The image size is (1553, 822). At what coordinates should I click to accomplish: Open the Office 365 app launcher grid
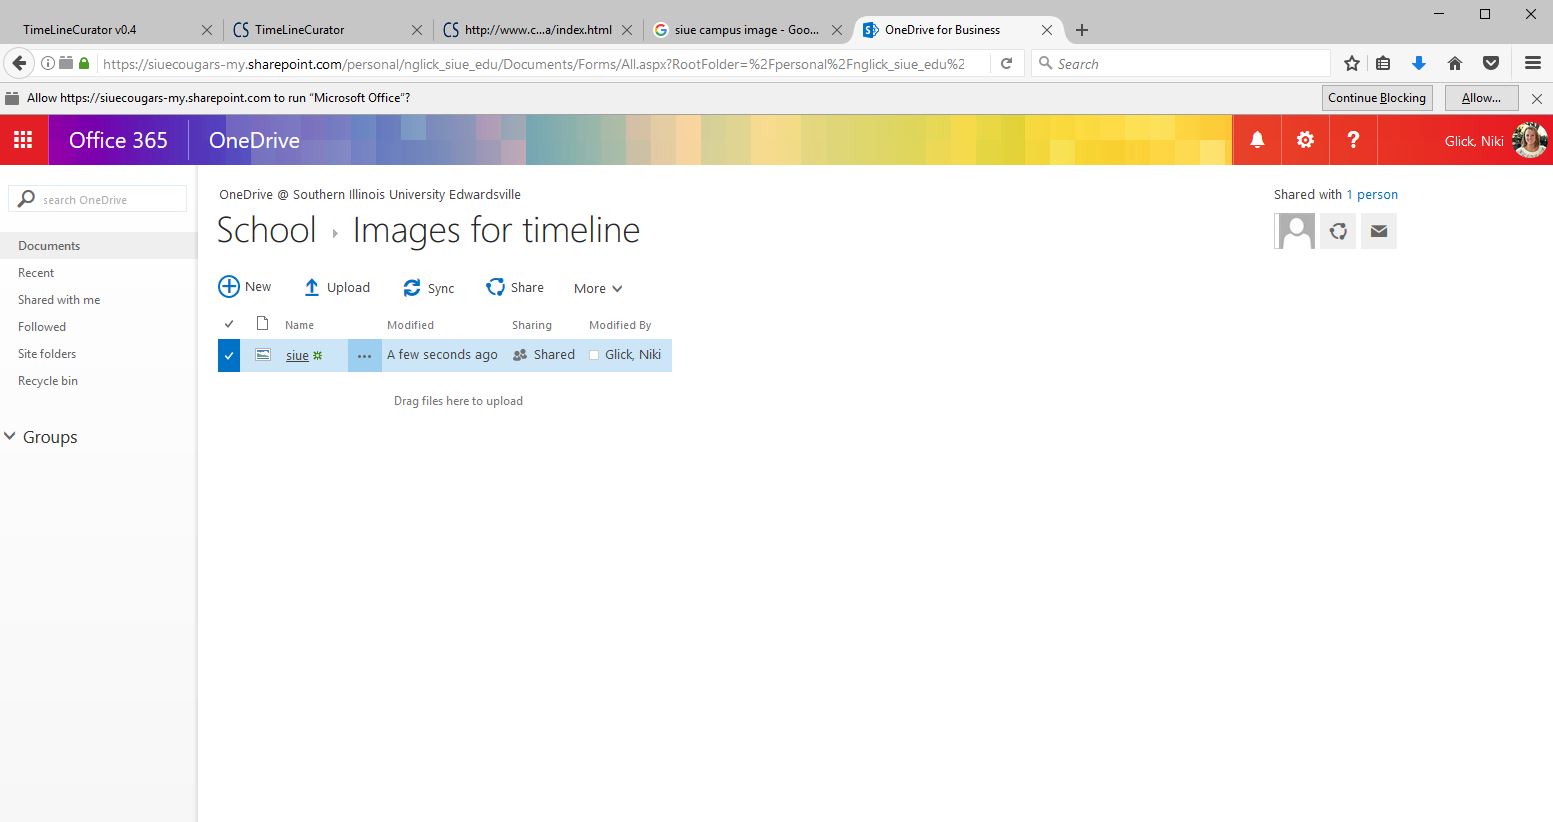(x=23, y=140)
